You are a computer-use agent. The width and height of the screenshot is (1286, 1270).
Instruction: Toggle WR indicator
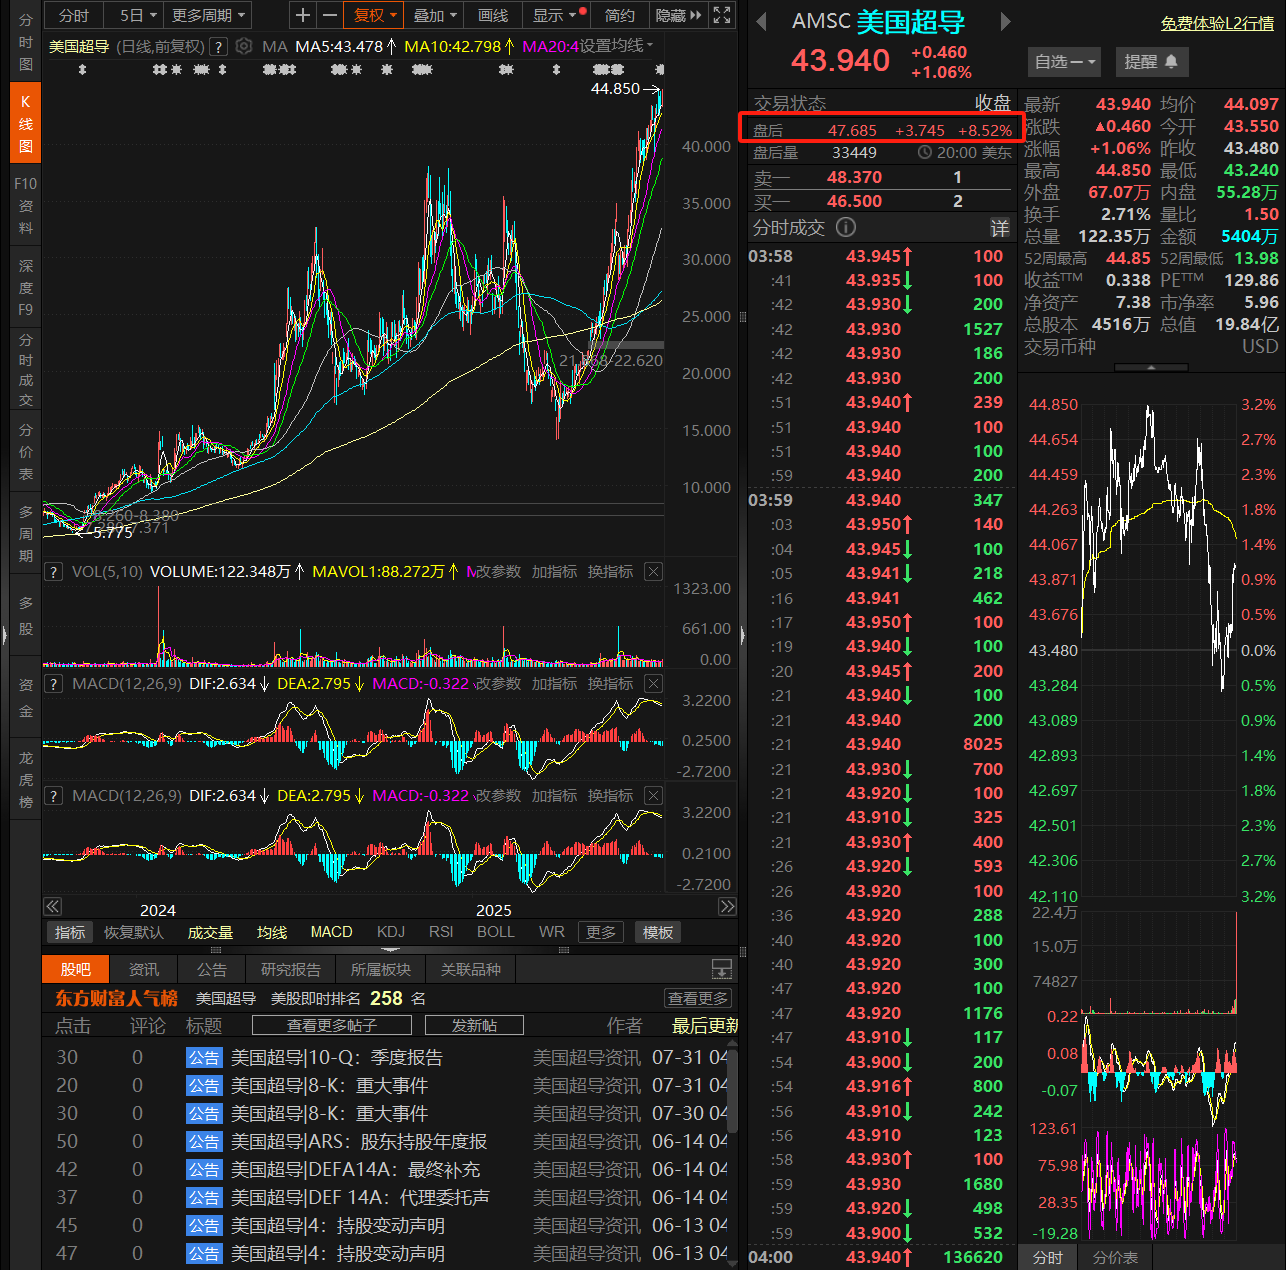click(x=552, y=932)
